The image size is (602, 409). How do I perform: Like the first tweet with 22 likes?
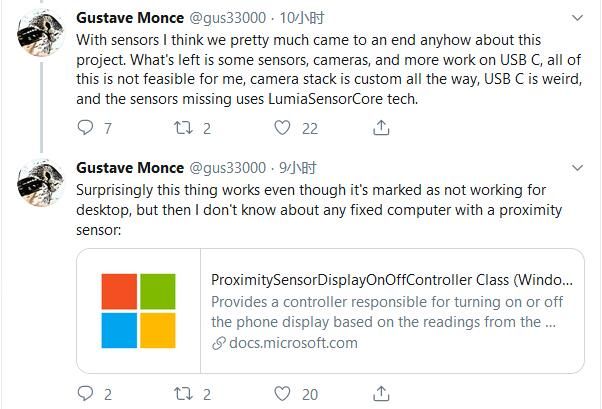tap(283, 128)
